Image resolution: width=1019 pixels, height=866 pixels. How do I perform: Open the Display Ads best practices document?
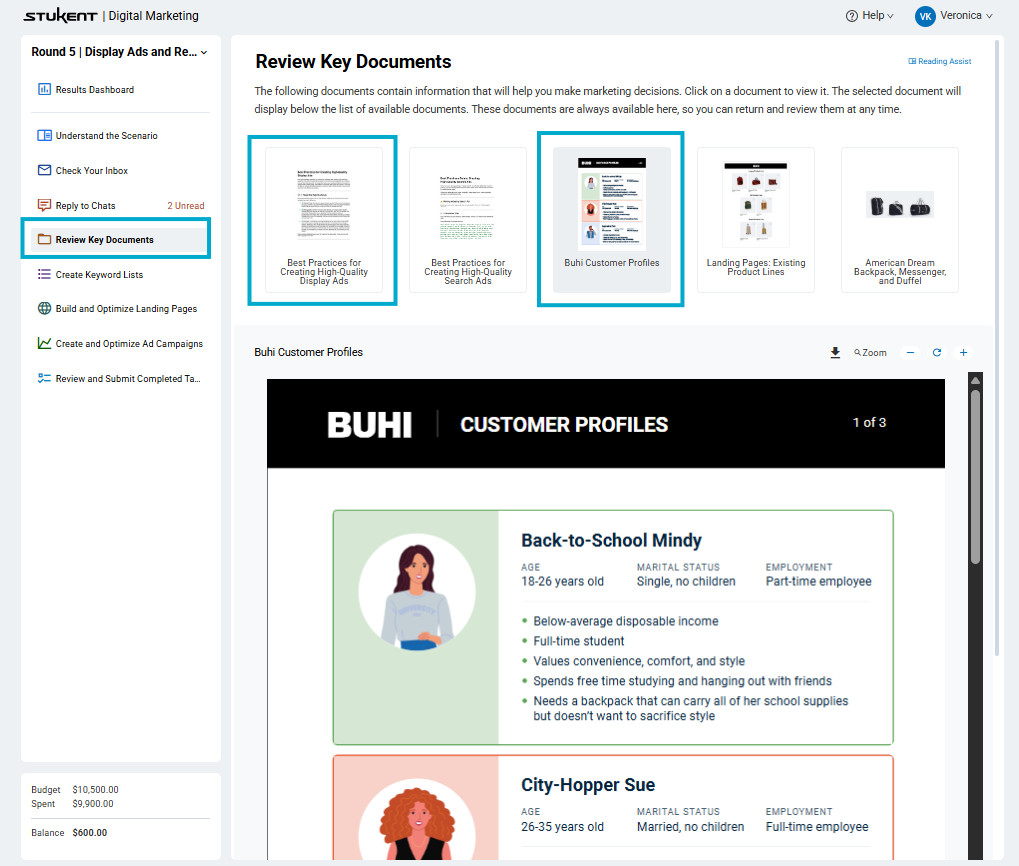[324, 220]
